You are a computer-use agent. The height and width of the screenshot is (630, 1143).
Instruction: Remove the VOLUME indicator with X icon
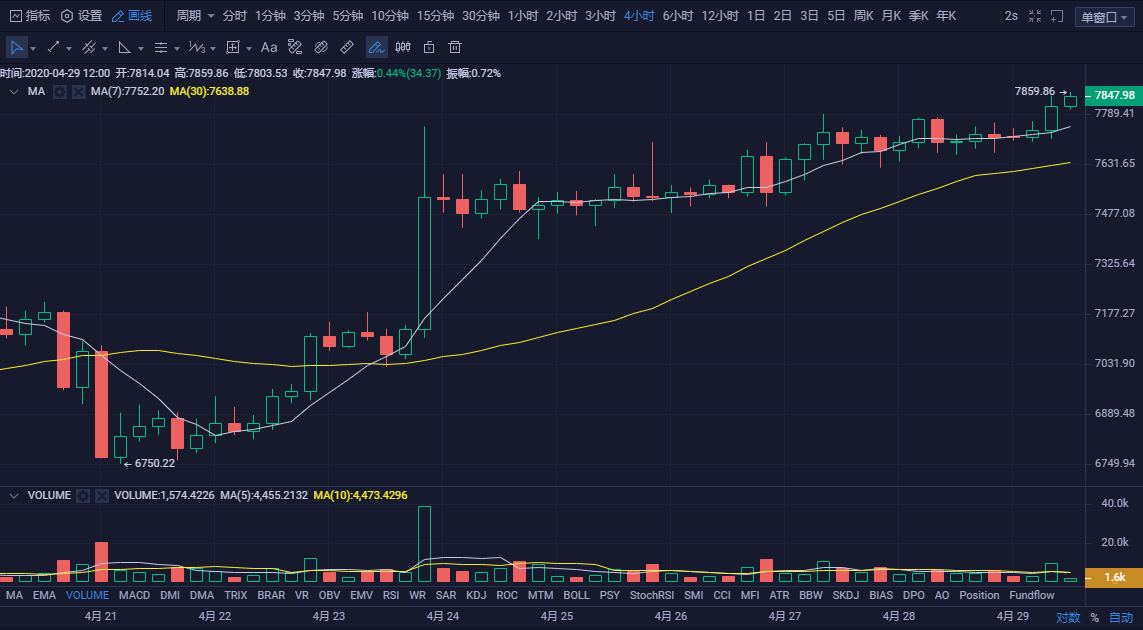pyautogui.click(x=103, y=495)
